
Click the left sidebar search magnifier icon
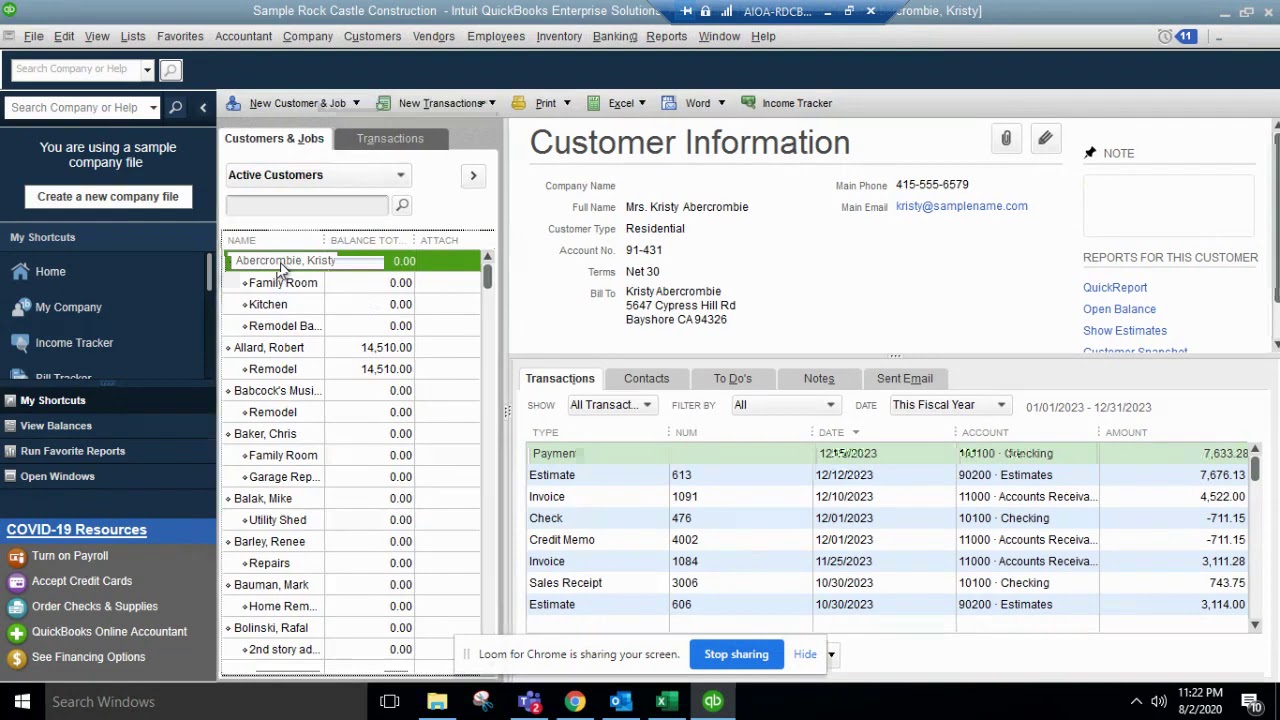pos(176,107)
